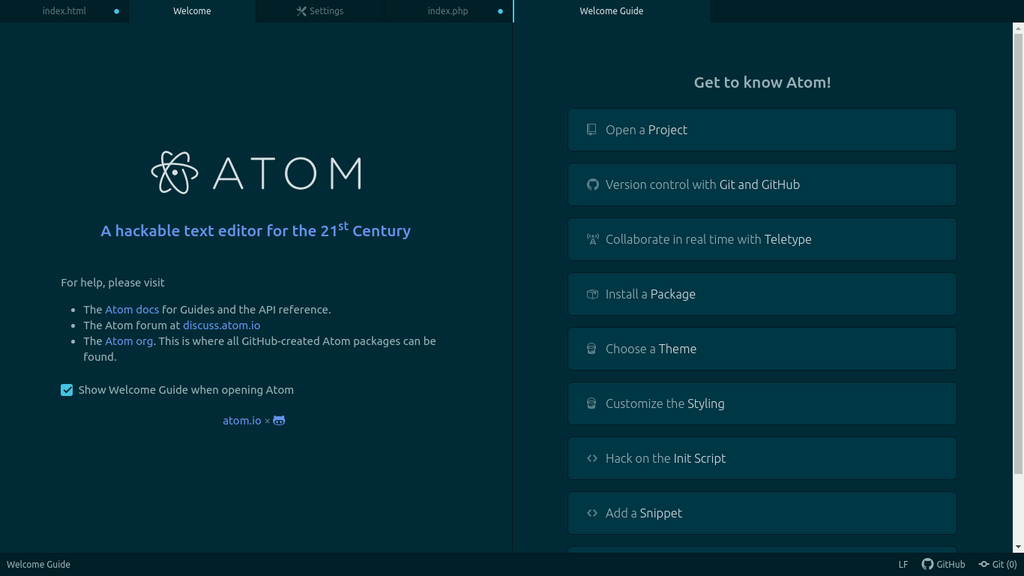Image resolution: width=1024 pixels, height=576 pixels.
Task: Expand Hack on the Init Script
Action: pos(762,458)
